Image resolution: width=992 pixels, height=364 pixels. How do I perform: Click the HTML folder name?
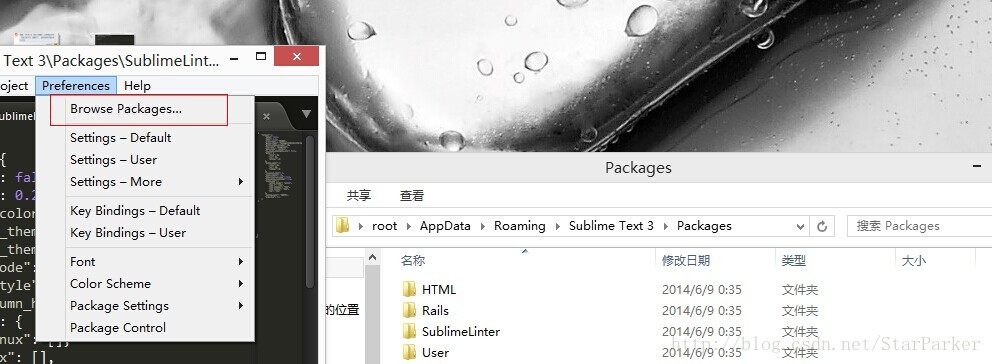439,289
